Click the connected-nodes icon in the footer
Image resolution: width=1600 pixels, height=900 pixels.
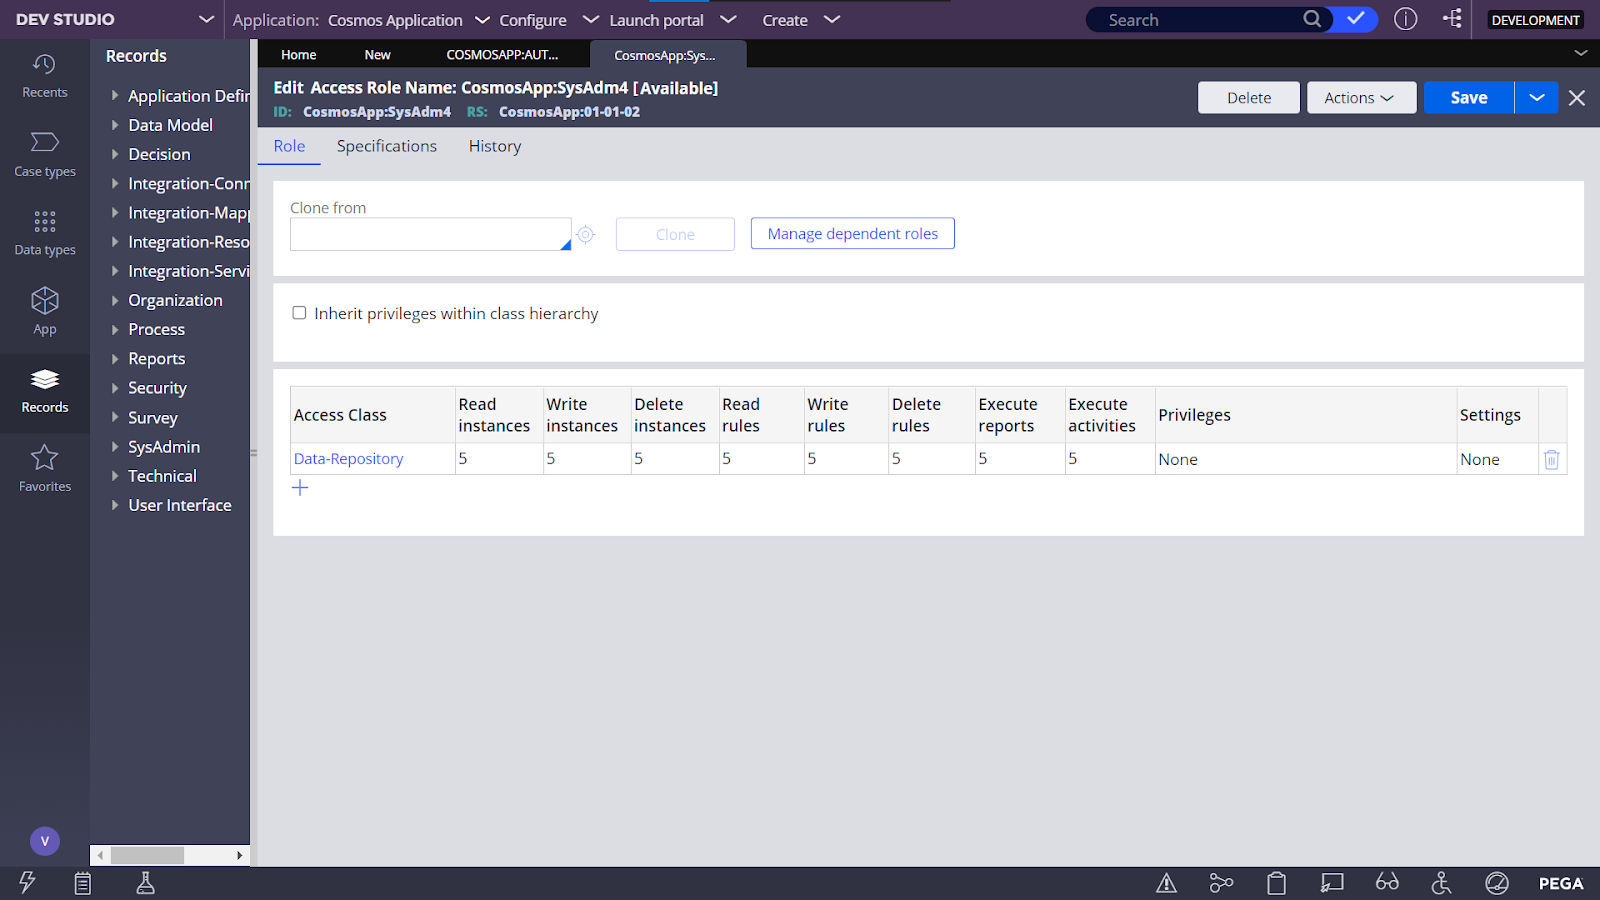pos(1221,883)
